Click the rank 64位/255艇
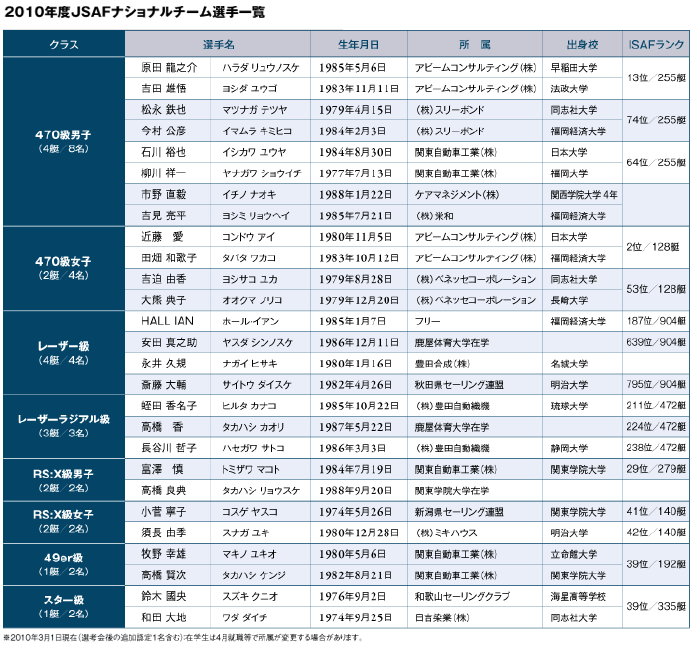Image resolution: width=692 pixels, height=650 pixels. click(x=656, y=162)
